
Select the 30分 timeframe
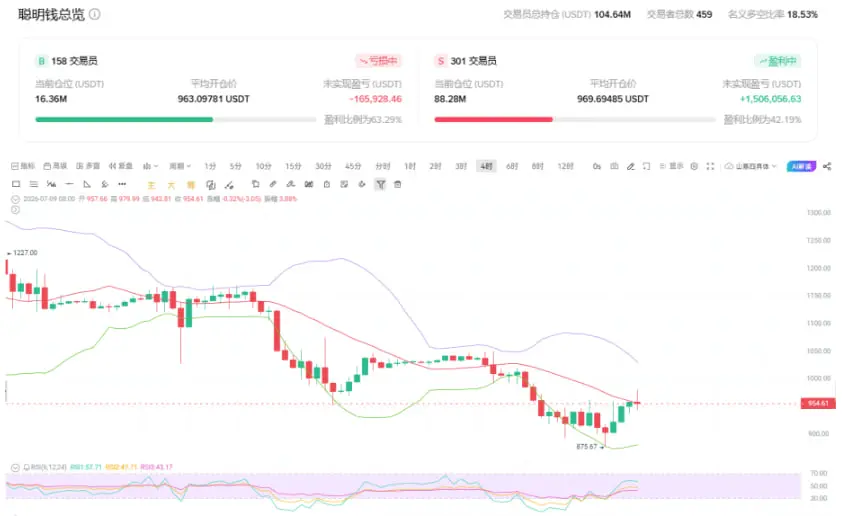click(x=323, y=166)
